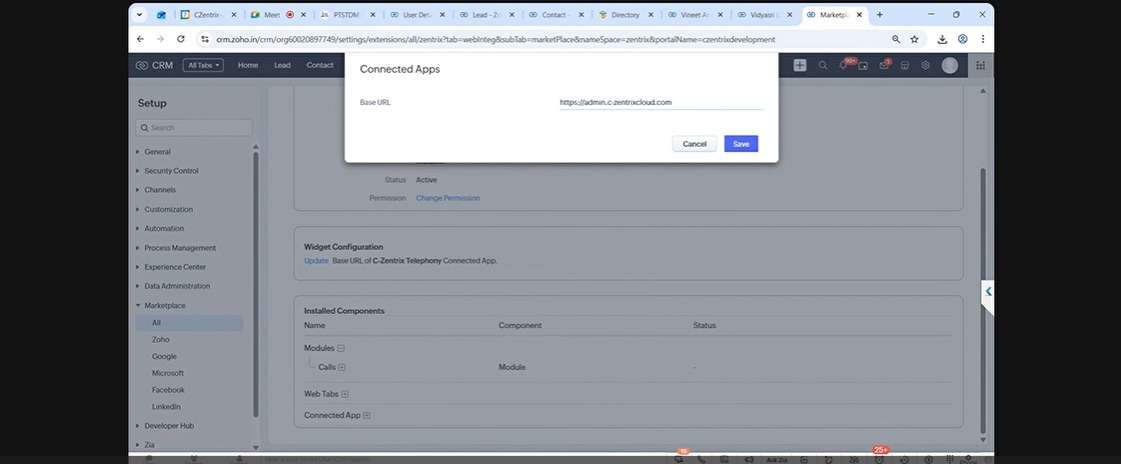1121x464 pixels.
Task: Open the All Tabs dropdown
Action: (203, 65)
